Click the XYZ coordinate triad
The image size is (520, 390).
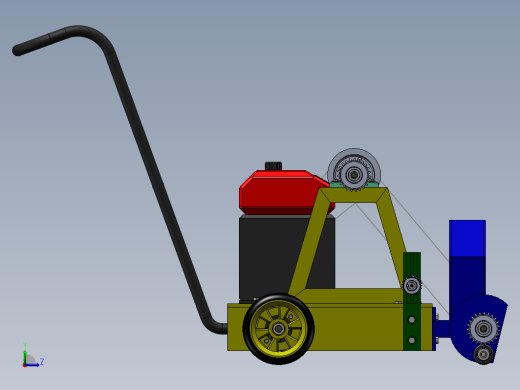click(x=33, y=355)
